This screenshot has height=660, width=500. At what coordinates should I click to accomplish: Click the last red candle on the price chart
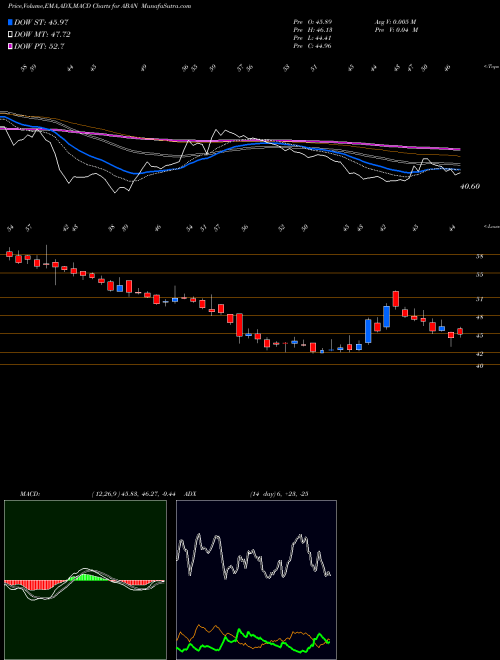coord(460,332)
